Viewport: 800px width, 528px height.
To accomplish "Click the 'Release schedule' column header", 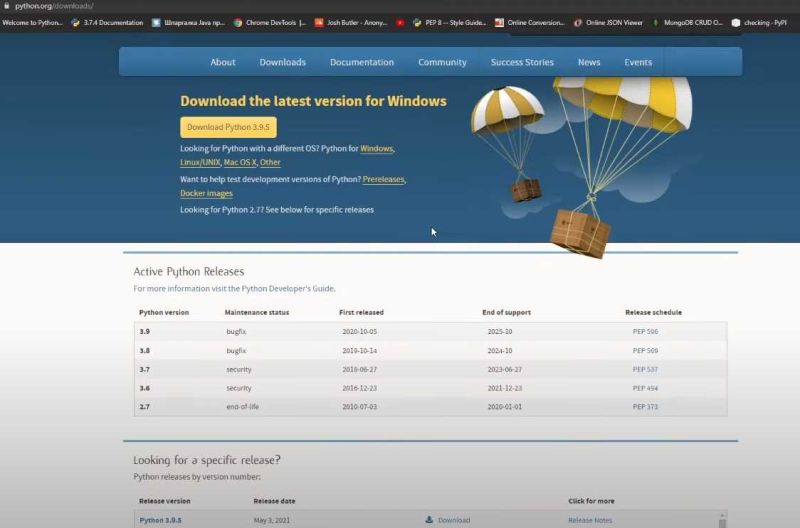I will click(x=653, y=312).
